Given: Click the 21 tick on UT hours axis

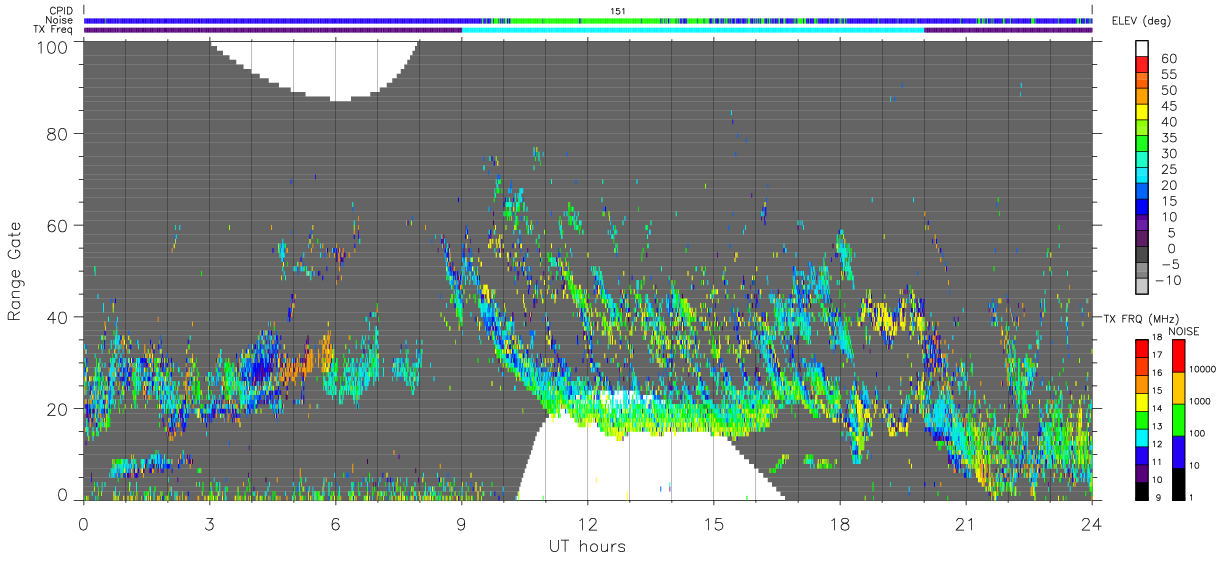Looking at the screenshot, I should tap(965, 524).
